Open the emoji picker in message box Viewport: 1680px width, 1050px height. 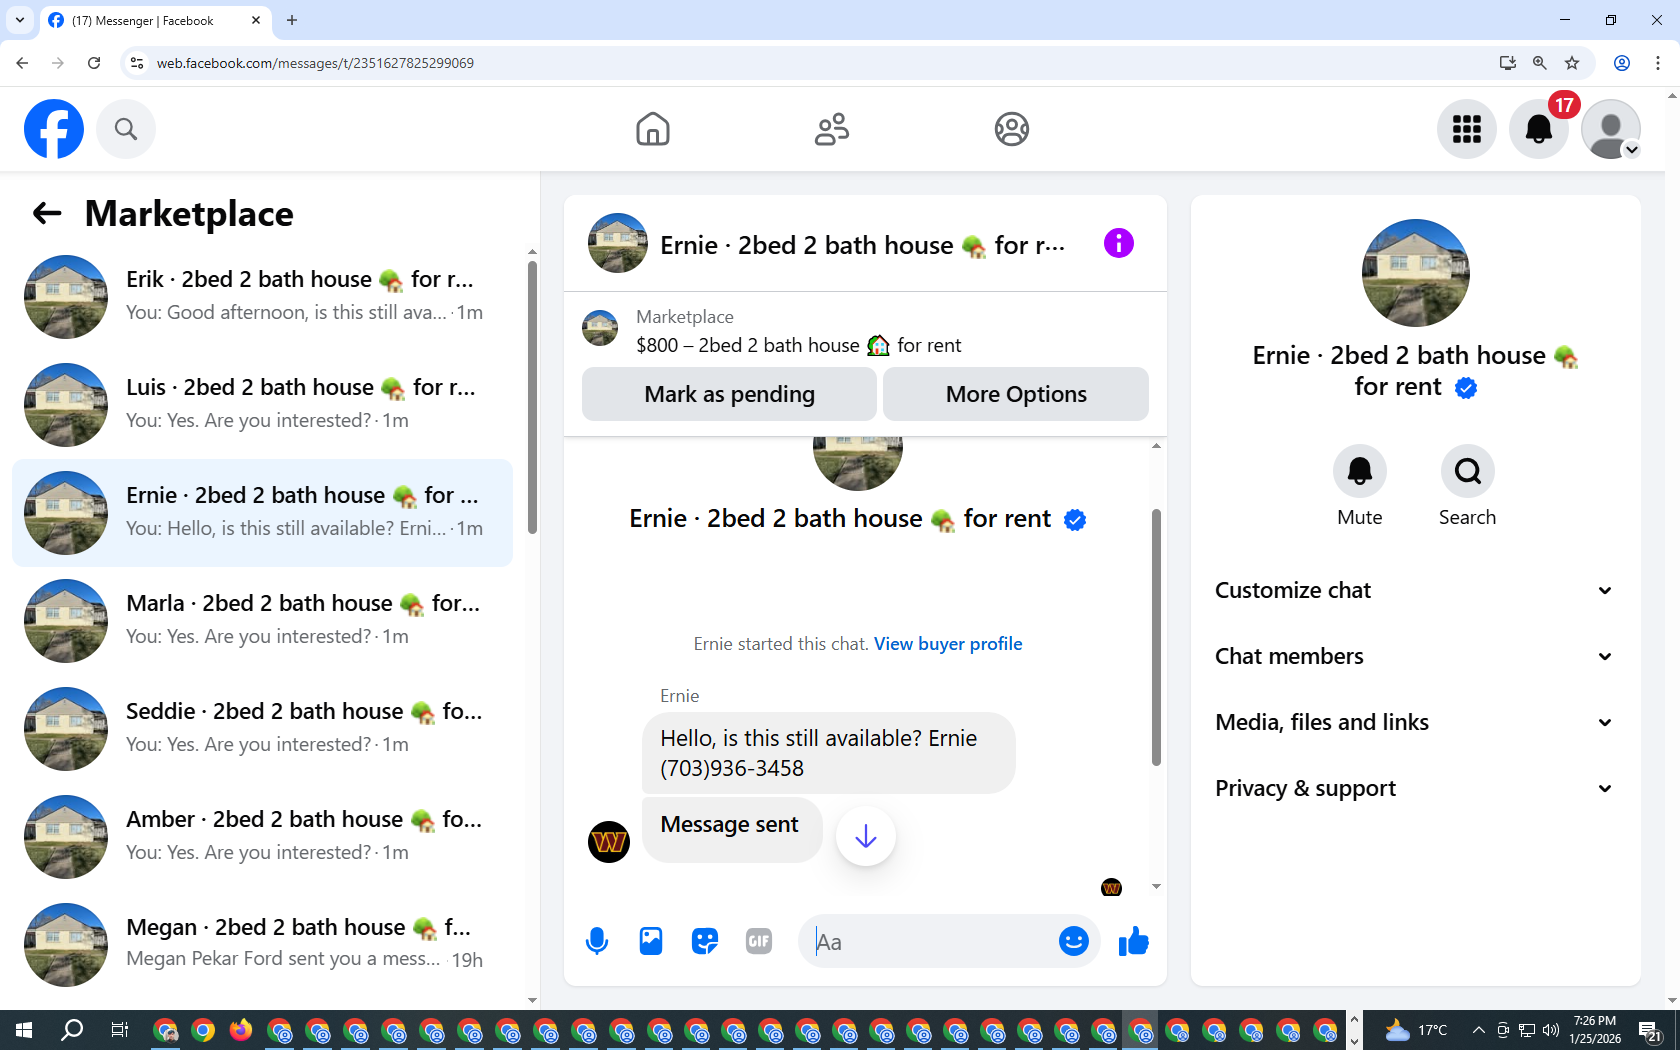point(1074,941)
